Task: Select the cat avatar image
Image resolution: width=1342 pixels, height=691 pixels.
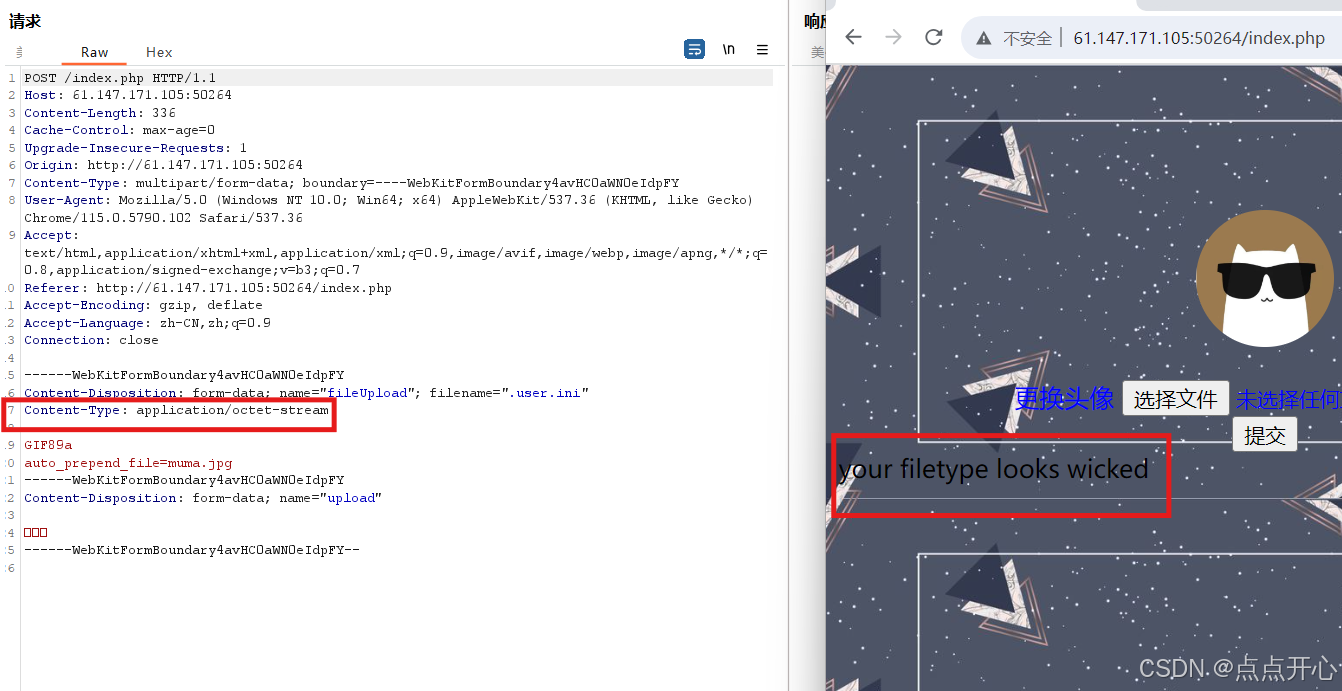Action: click(x=1265, y=279)
